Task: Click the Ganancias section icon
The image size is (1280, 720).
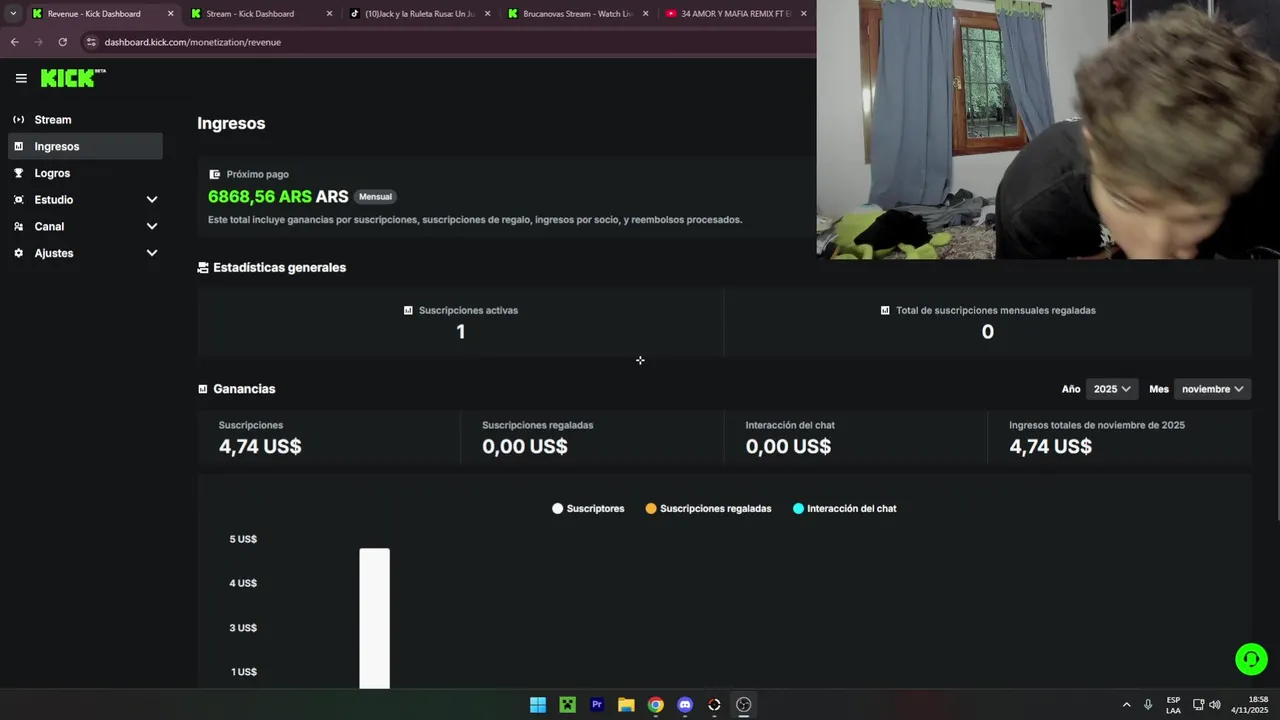Action: pos(203,389)
